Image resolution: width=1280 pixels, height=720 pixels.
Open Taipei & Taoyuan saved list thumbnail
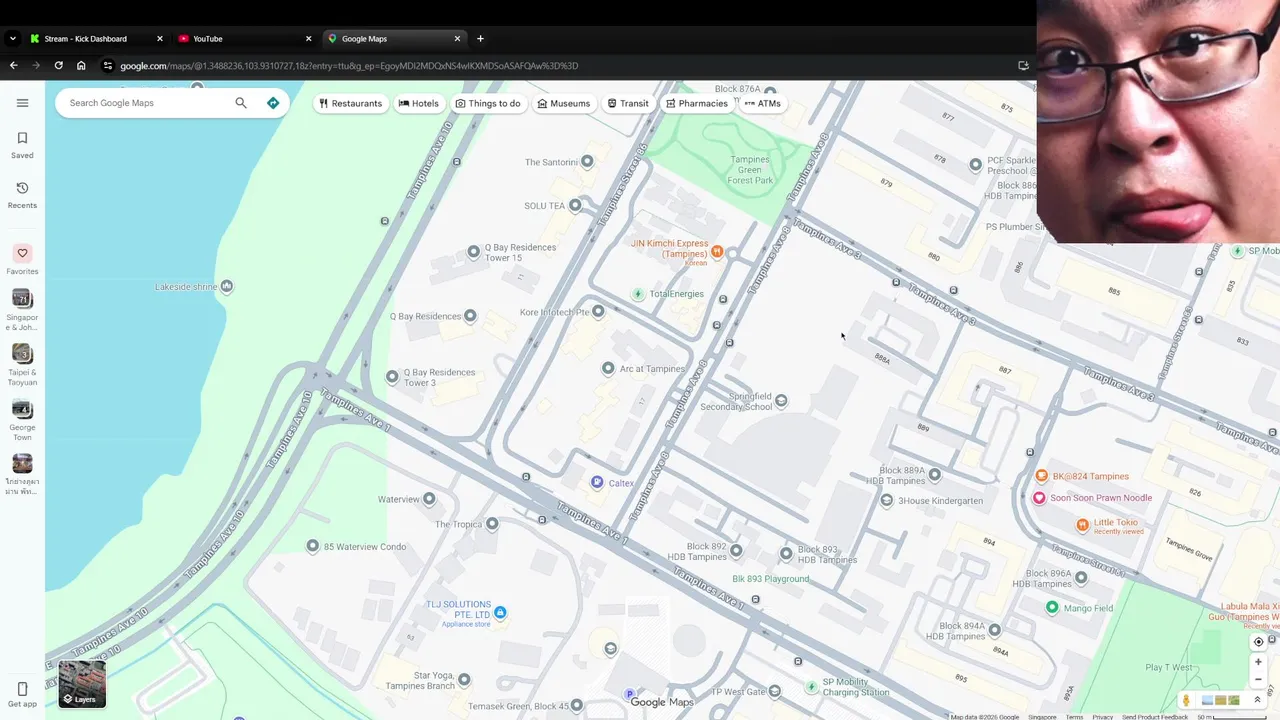22,354
